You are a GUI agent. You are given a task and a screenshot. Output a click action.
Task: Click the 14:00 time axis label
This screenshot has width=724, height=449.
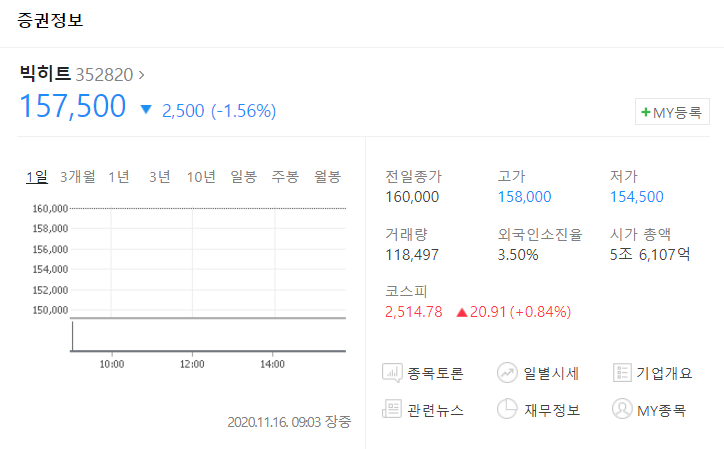(x=272, y=364)
